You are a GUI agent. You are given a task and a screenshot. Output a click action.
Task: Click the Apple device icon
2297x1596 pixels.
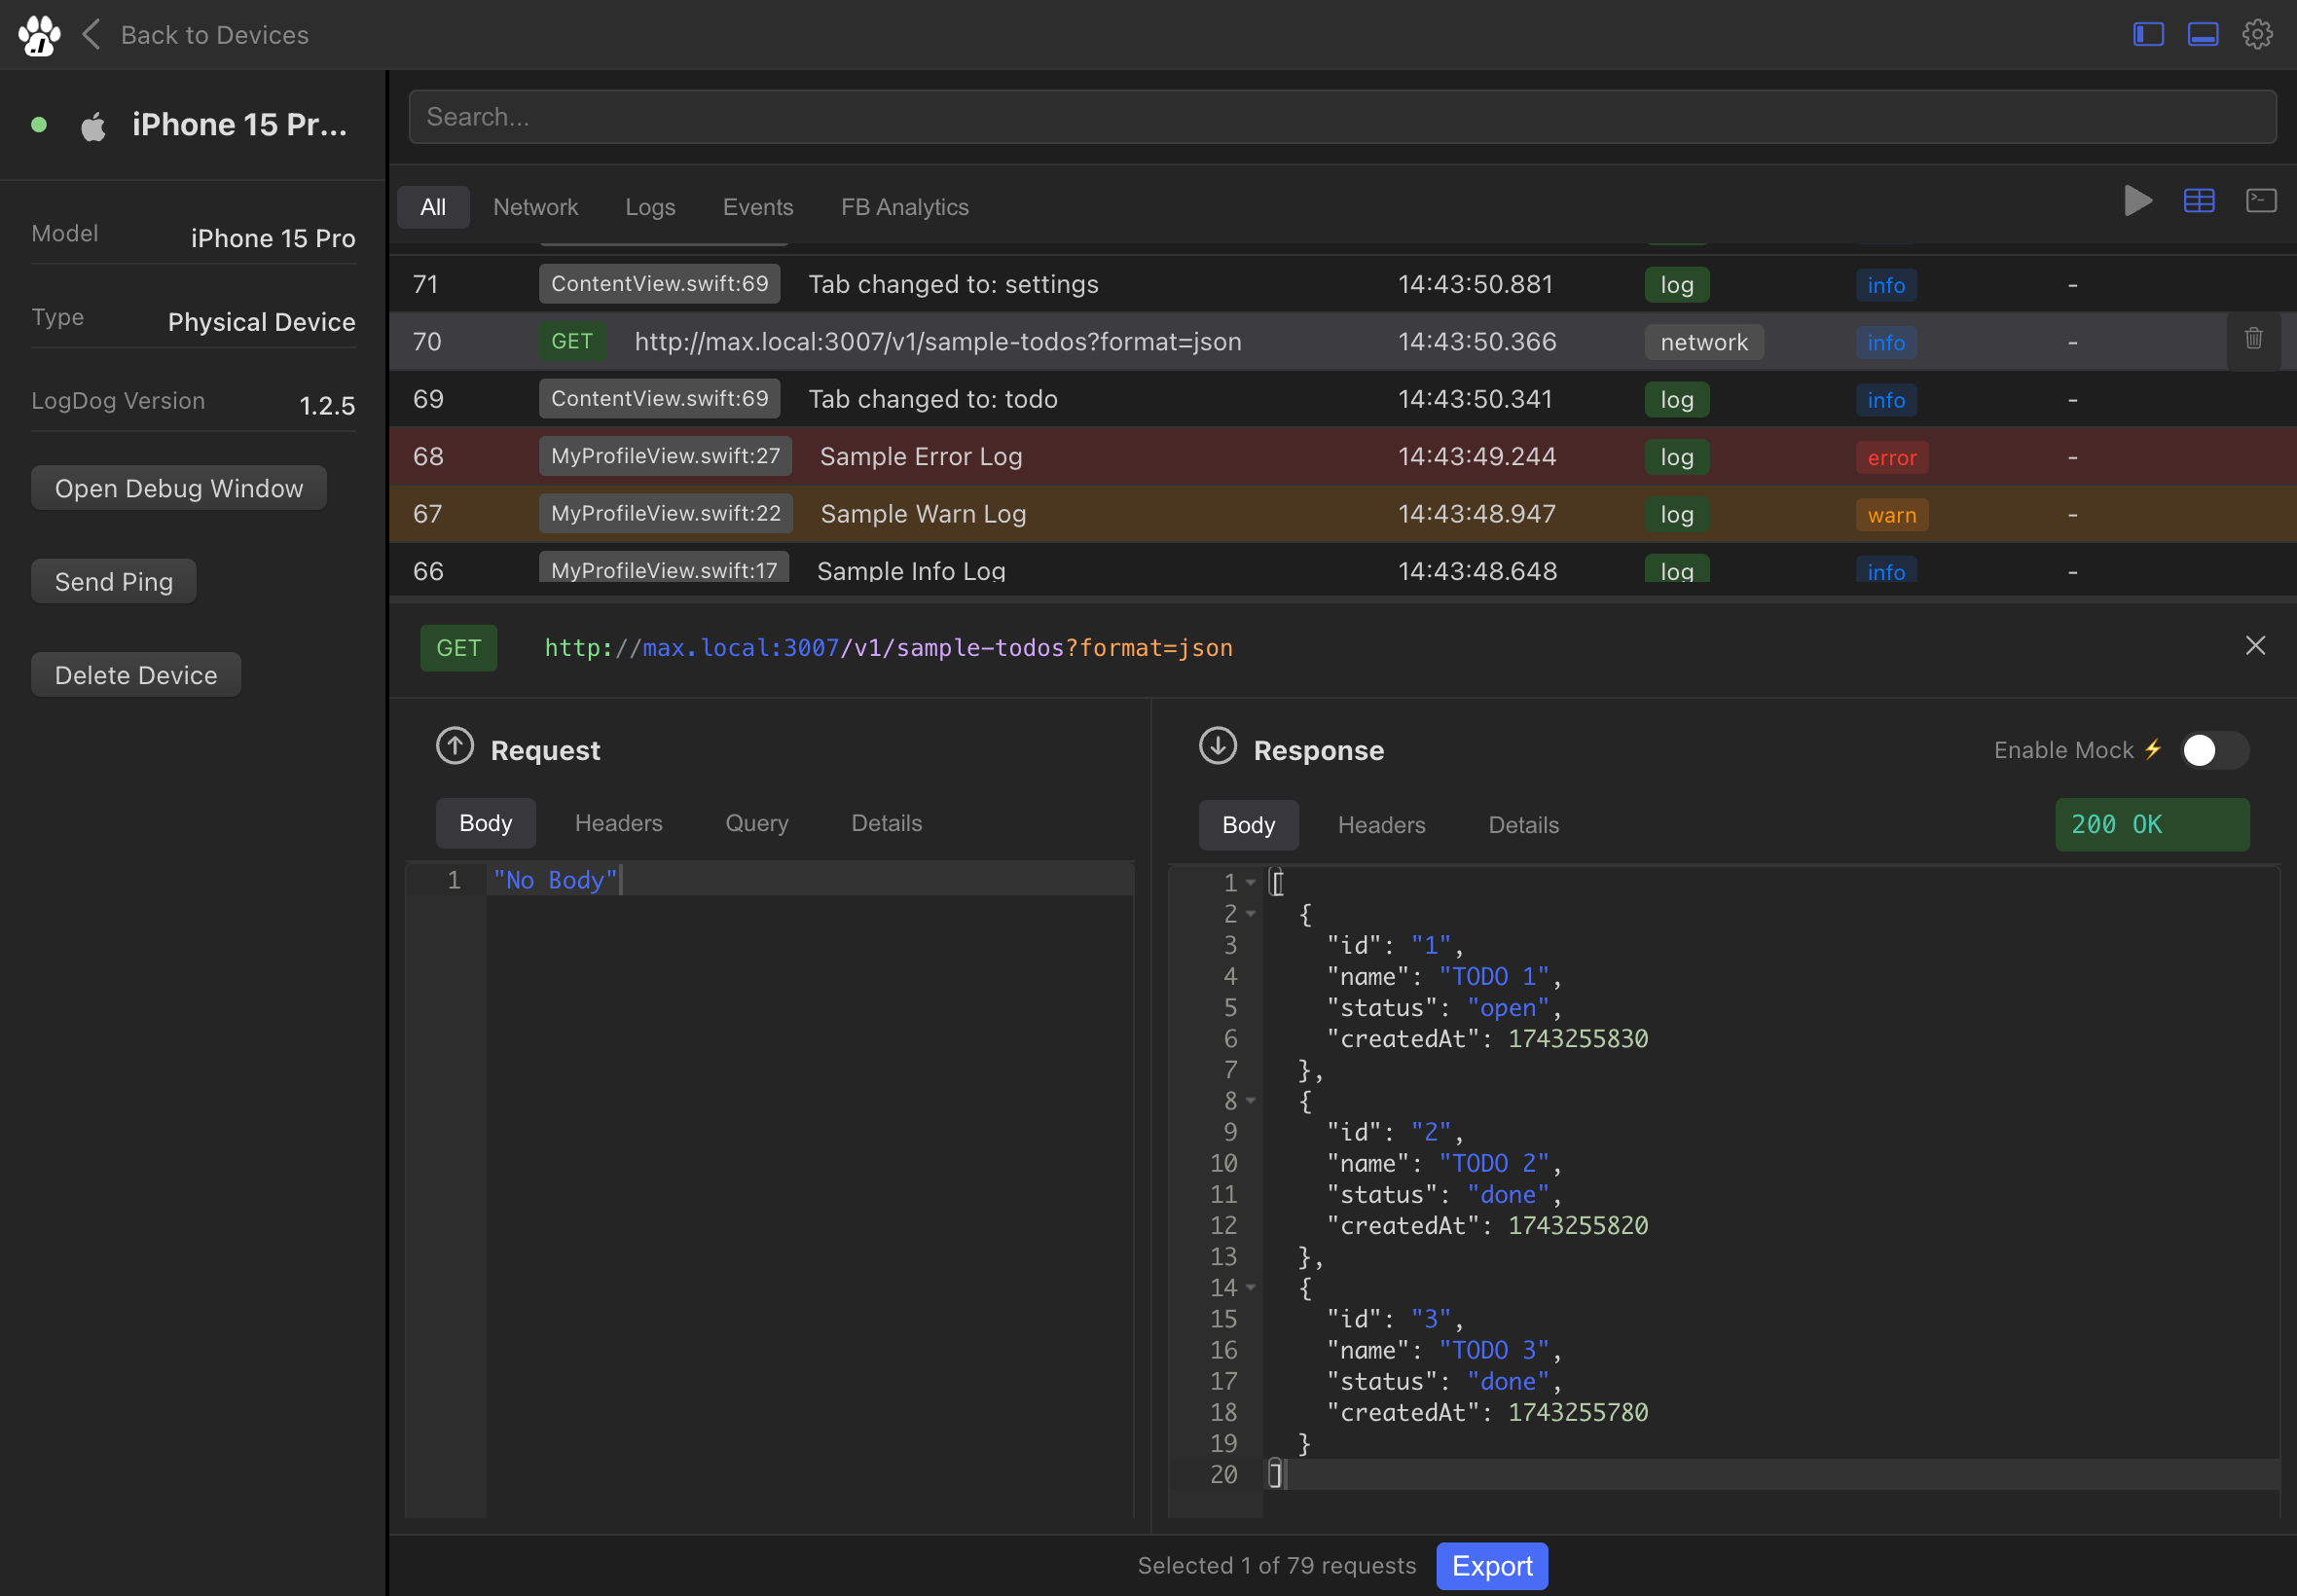(93, 126)
